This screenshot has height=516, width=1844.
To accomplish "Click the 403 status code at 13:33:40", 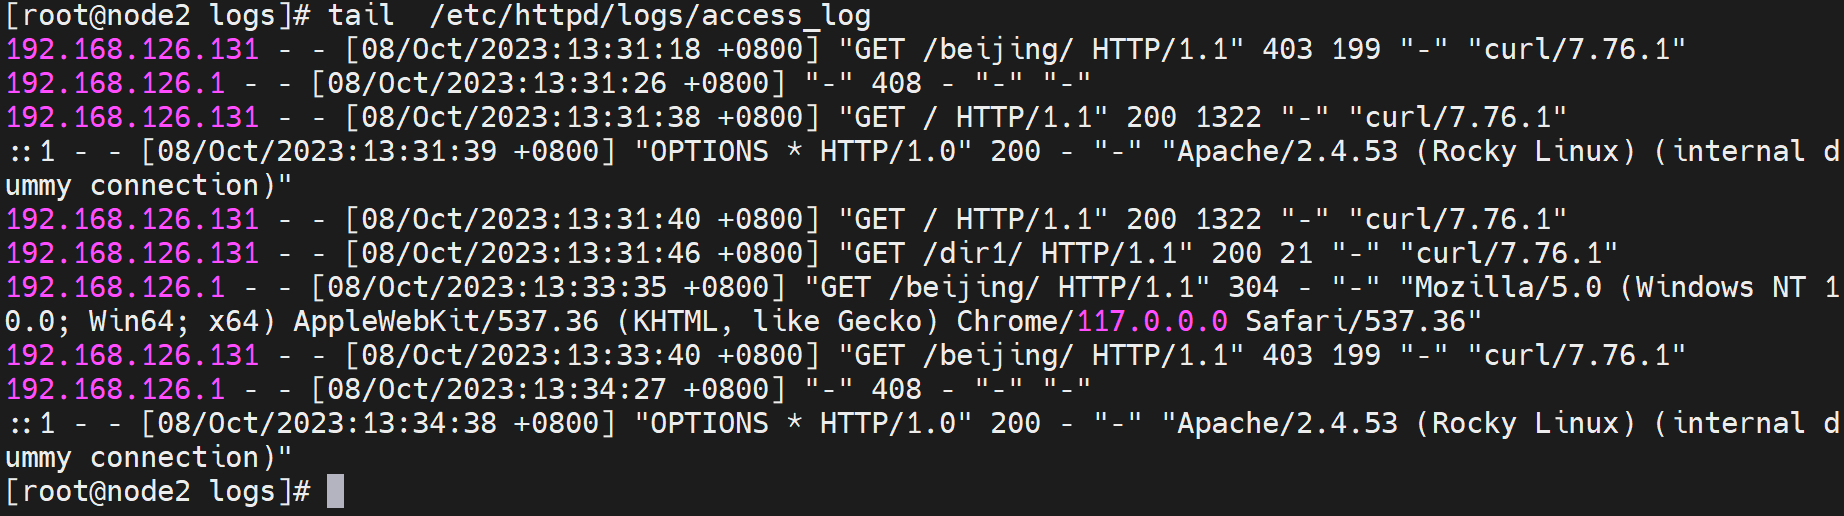I will [1287, 355].
